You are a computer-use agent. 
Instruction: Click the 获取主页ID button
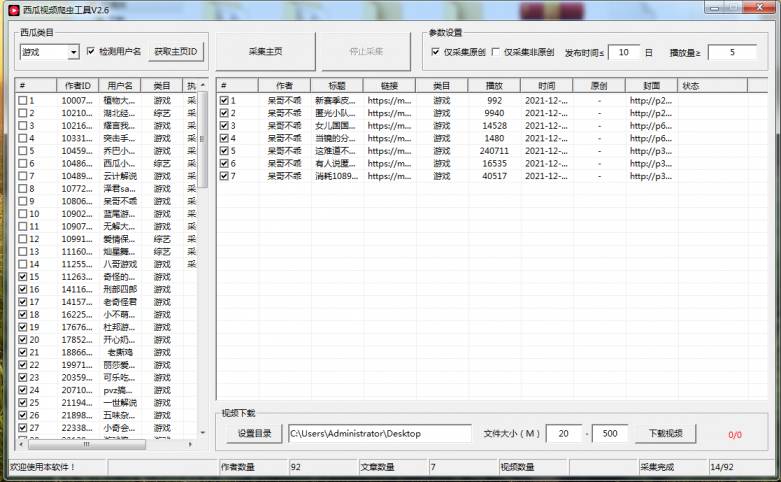click(176, 52)
